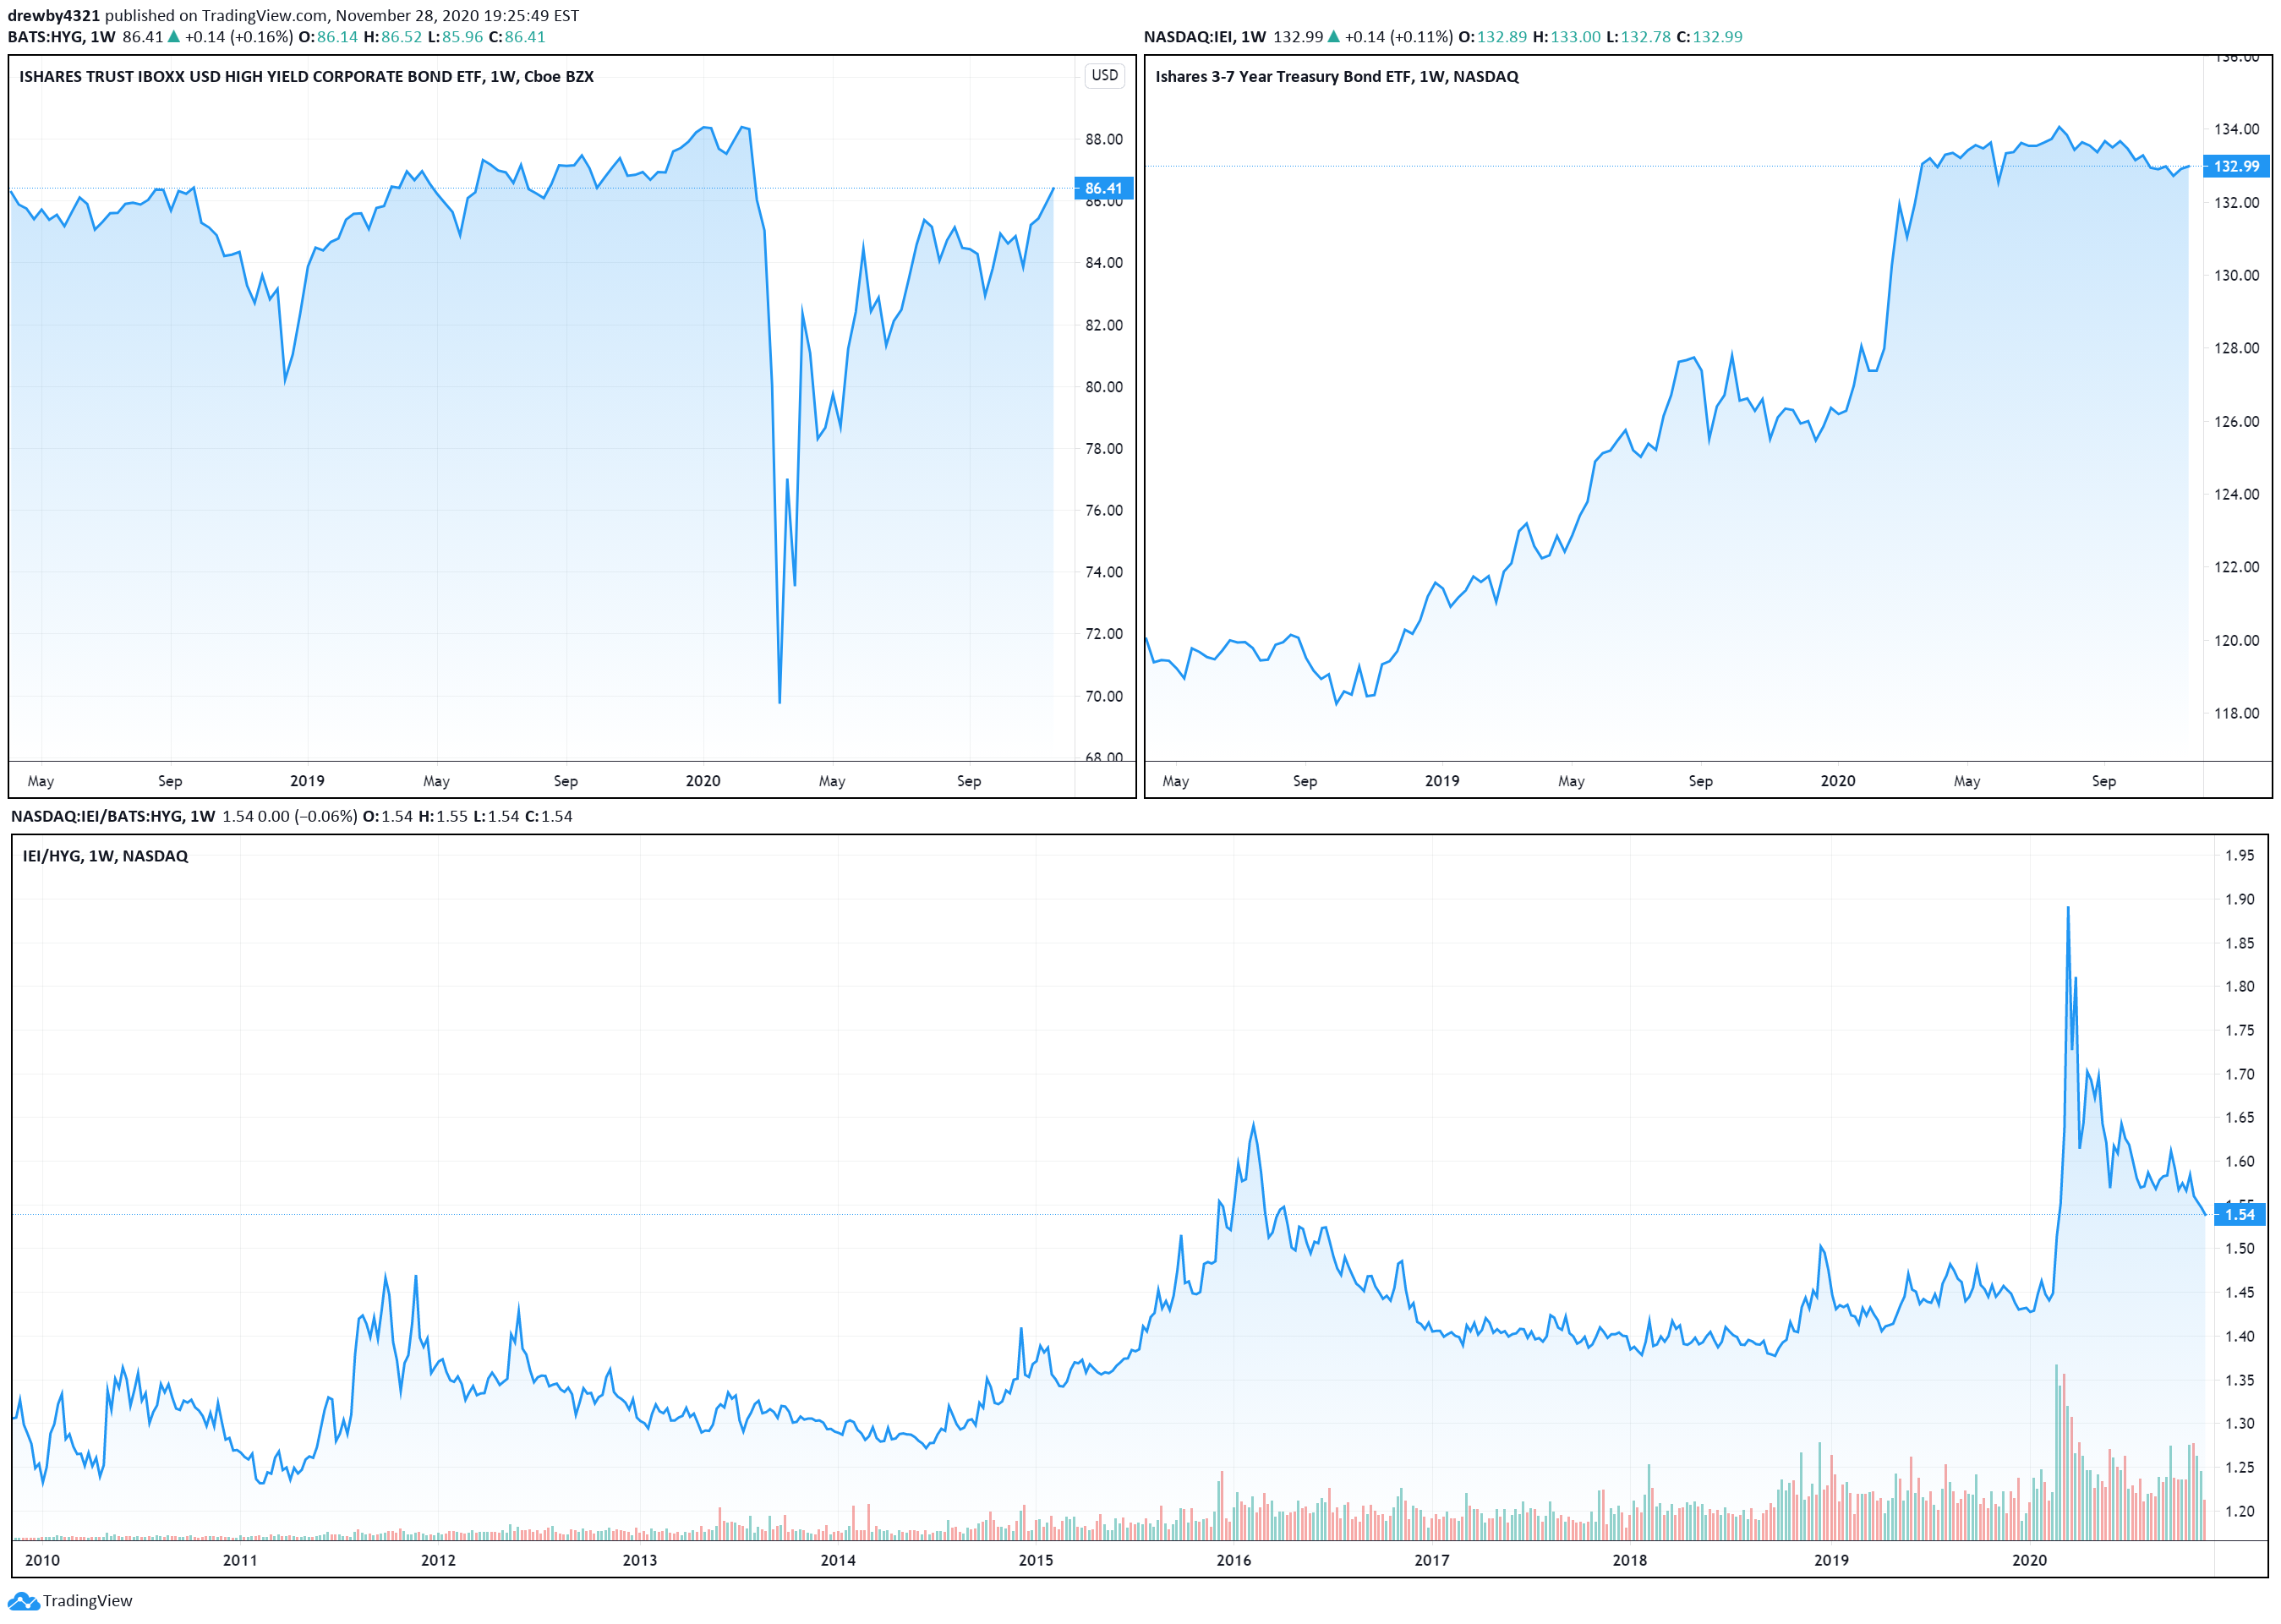Open the USD currency button on the HYG chart
Screen dimensions: 2281x1624
click(1104, 76)
